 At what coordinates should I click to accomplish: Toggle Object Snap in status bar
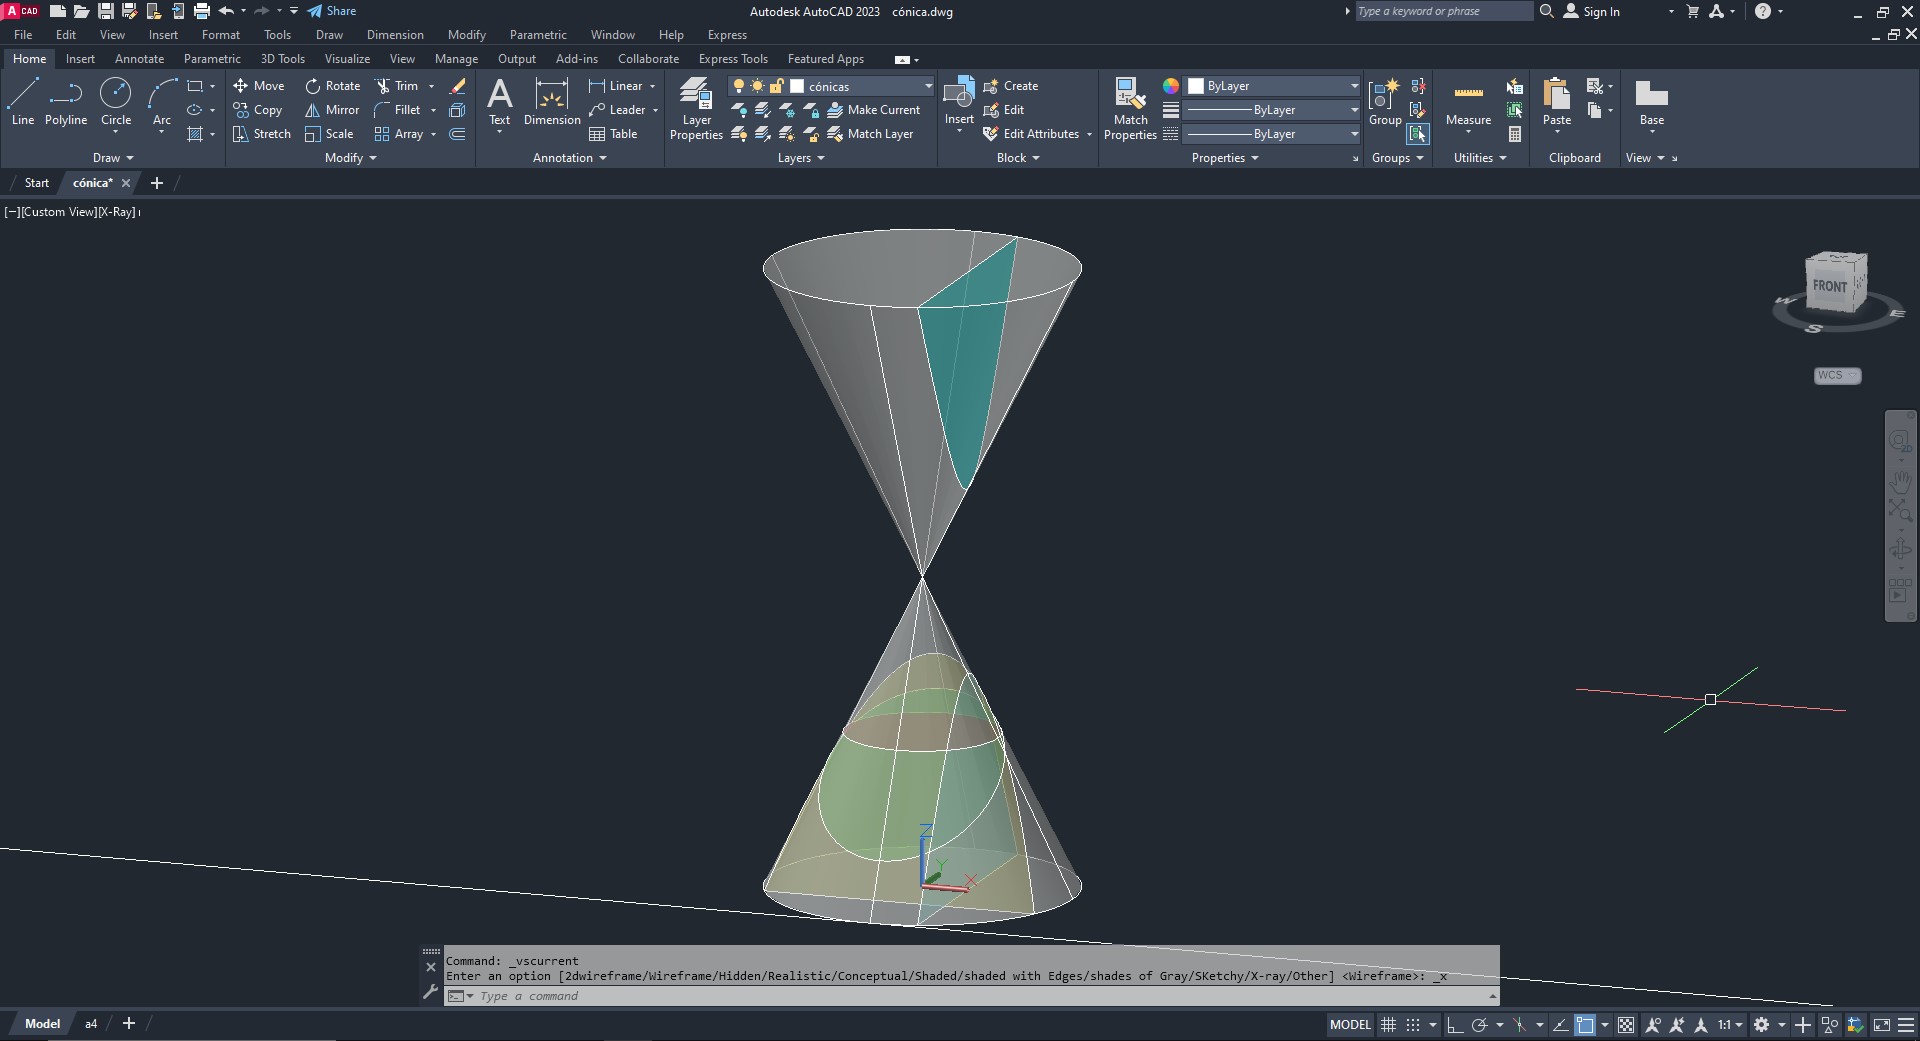coord(1585,1025)
